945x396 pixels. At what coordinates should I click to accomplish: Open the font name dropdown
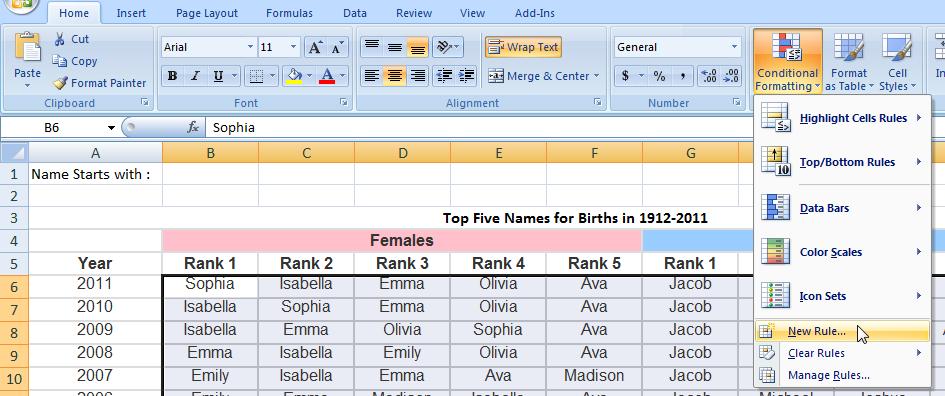251,47
